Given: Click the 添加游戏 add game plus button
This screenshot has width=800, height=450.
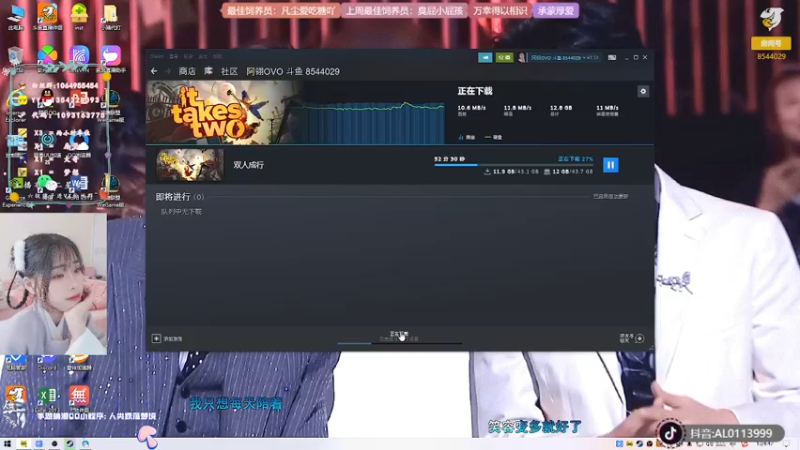Looking at the screenshot, I should pos(166,338).
